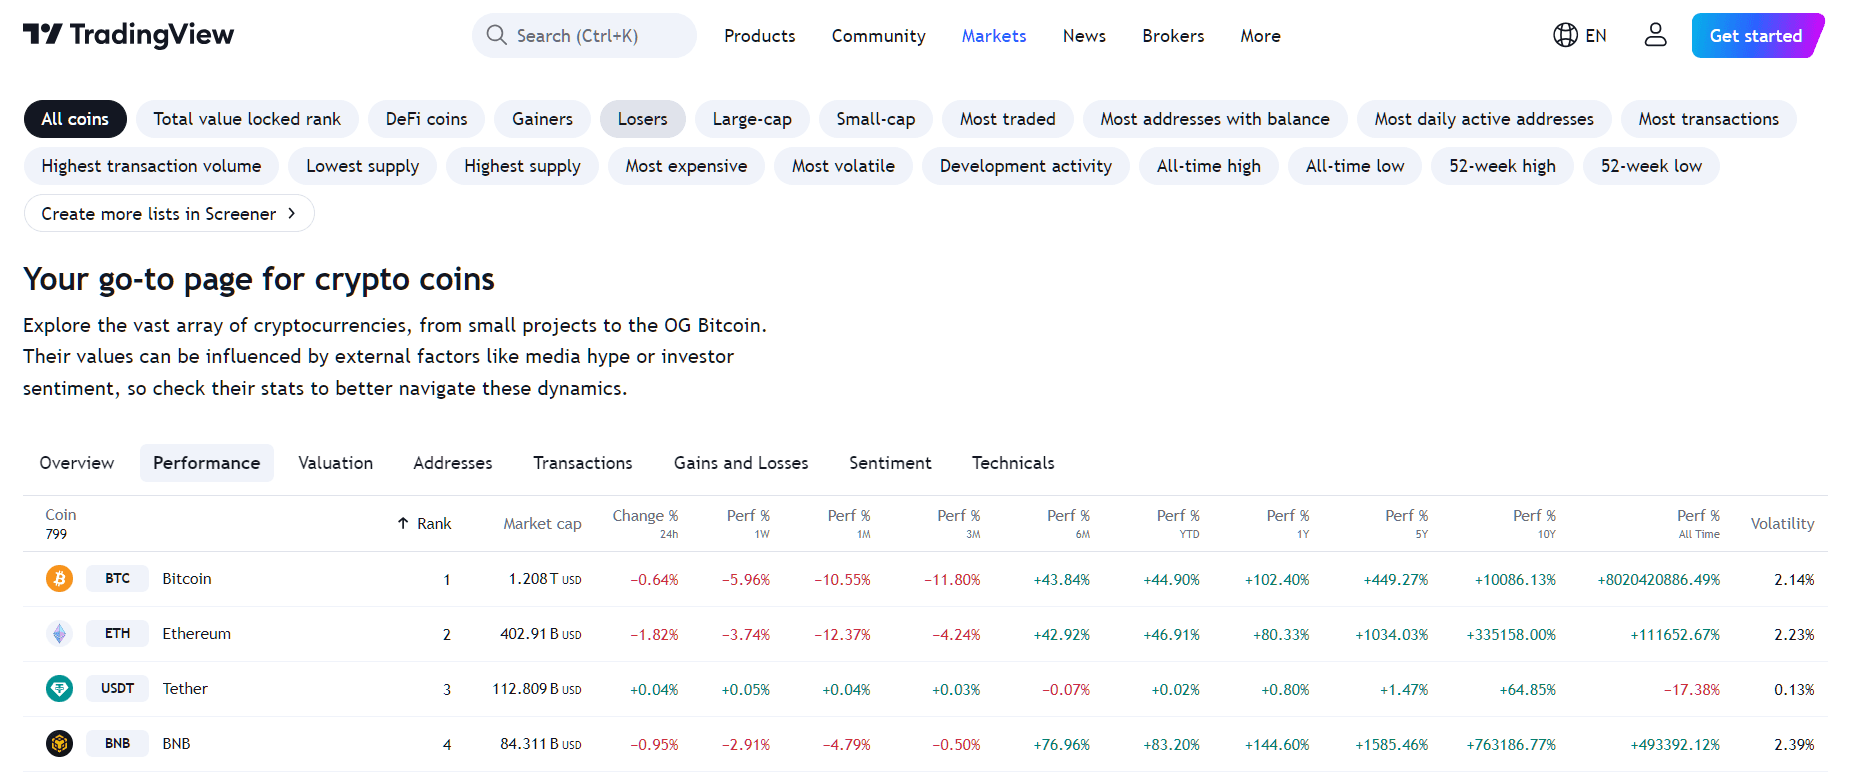Switch to the Gains and Losses tab
The height and width of the screenshot is (777, 1869).
click(741, 463)
